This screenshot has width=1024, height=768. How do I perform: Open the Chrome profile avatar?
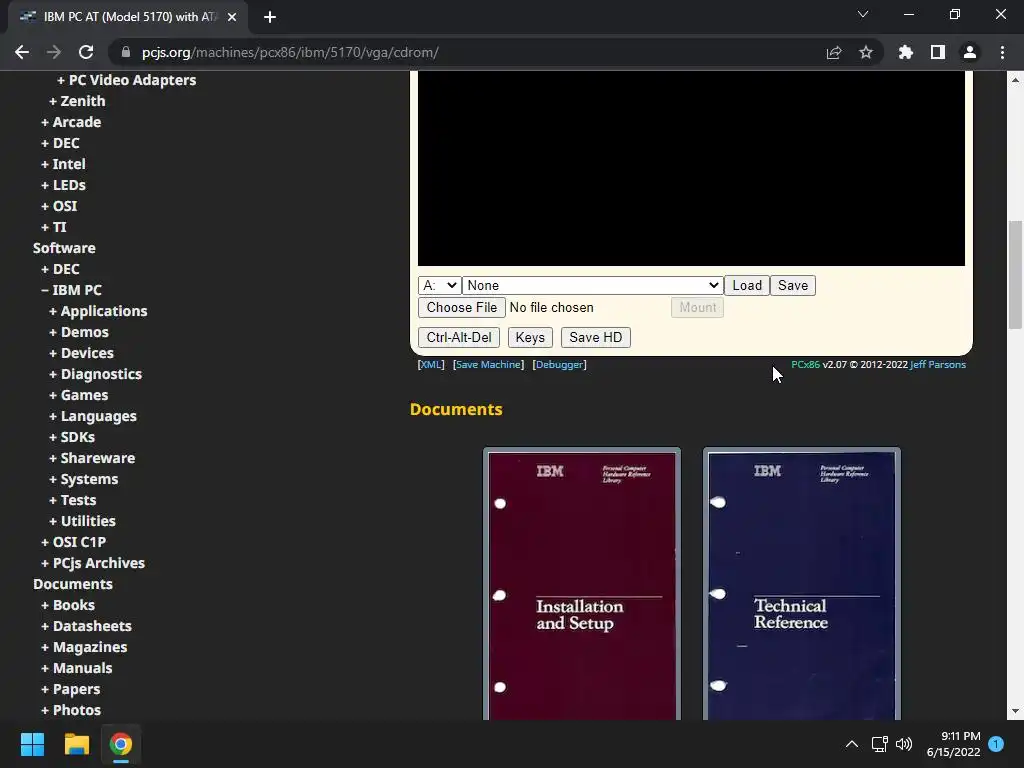970,52
